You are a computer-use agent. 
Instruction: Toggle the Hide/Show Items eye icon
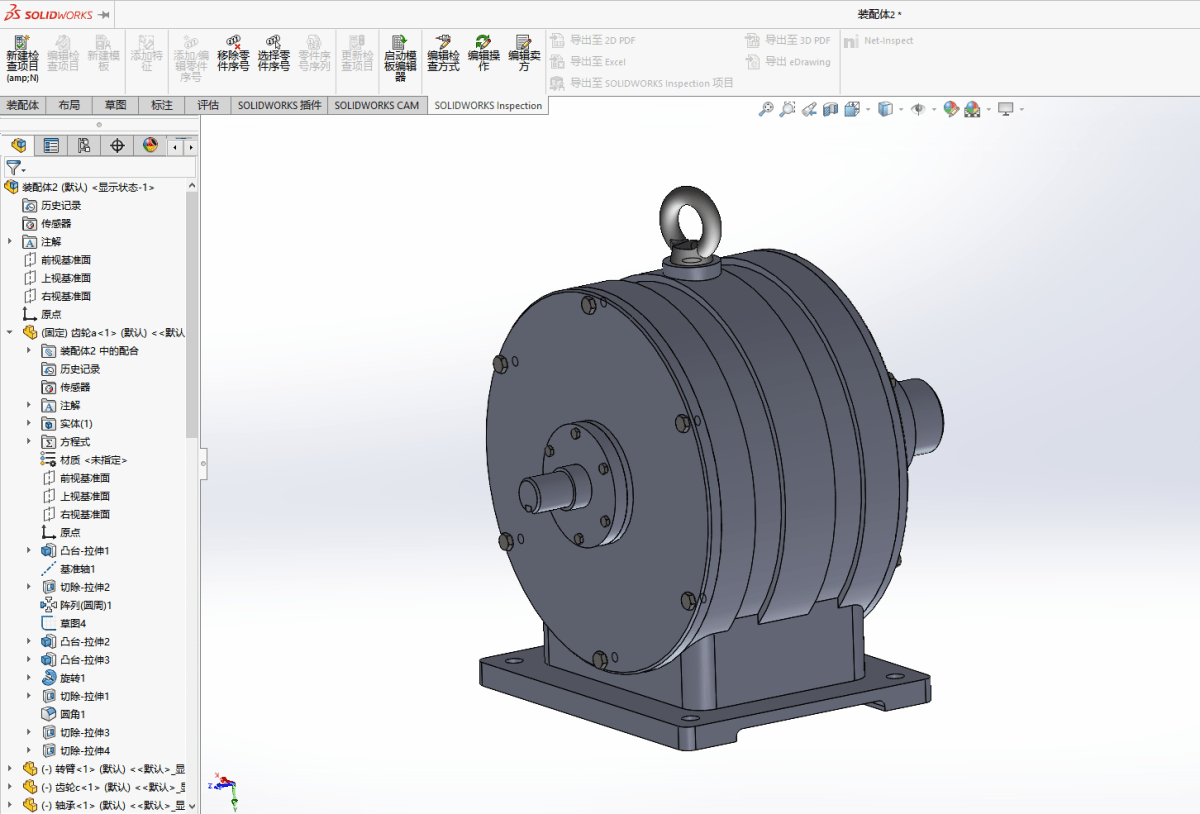tap(917, 109)
